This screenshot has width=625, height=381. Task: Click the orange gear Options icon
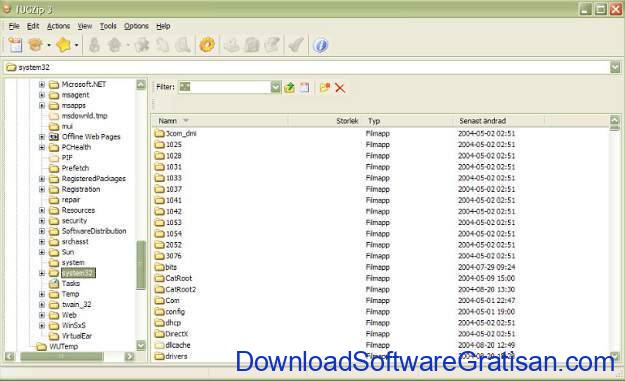click(207, 45)
